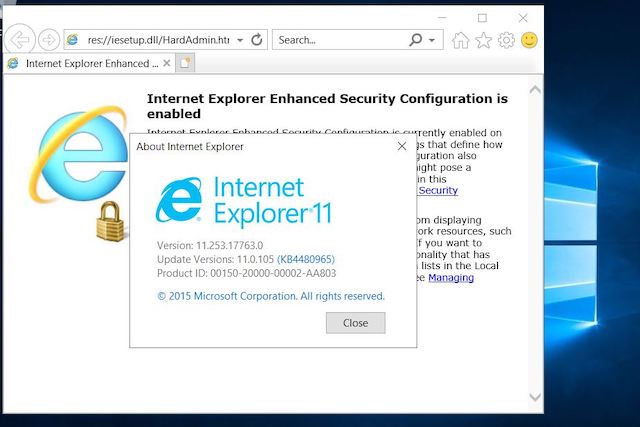Click the 2015 Microsoft Corporation copyright text
640x427 pixels.
pos(271,296)
